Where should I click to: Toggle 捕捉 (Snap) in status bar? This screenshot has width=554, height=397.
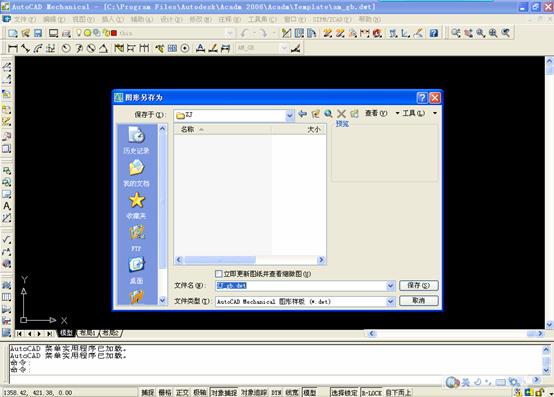(x=148, y=392)
